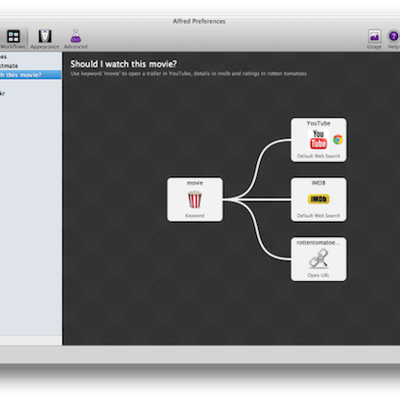Screen dimensions: 400x400
Task: Select the YouTube Default Web Search node
Action: click(319, 140)
